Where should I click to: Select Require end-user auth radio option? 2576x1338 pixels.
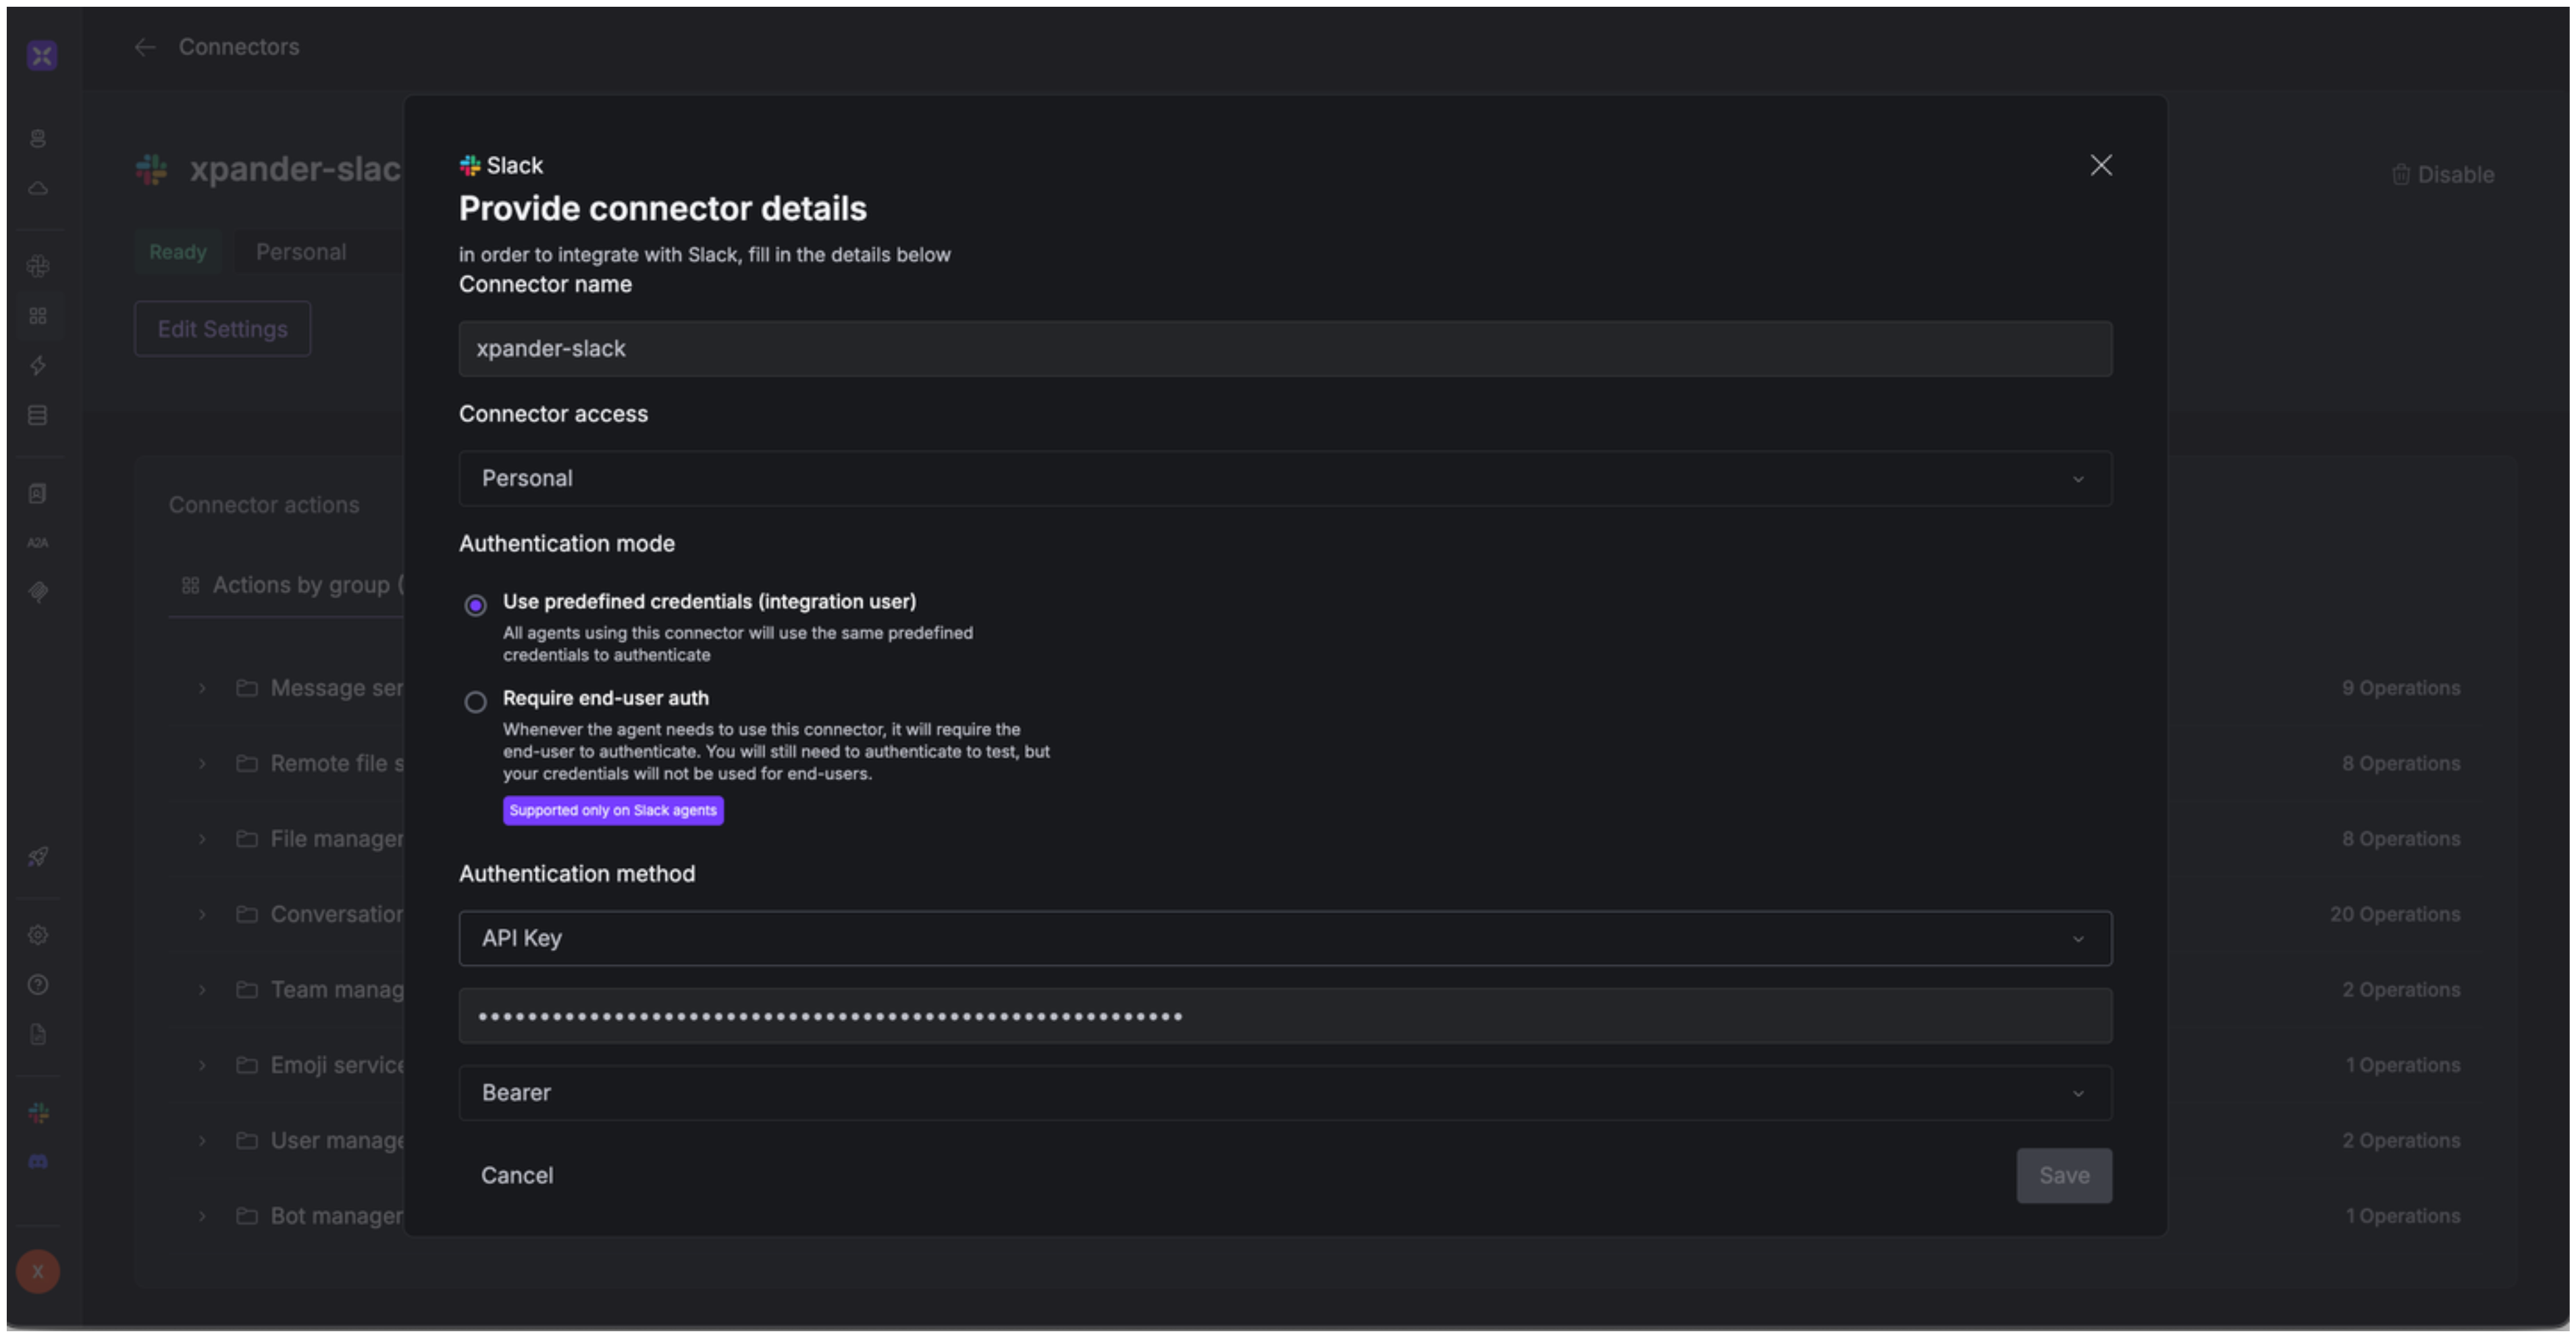coord(476,702)
